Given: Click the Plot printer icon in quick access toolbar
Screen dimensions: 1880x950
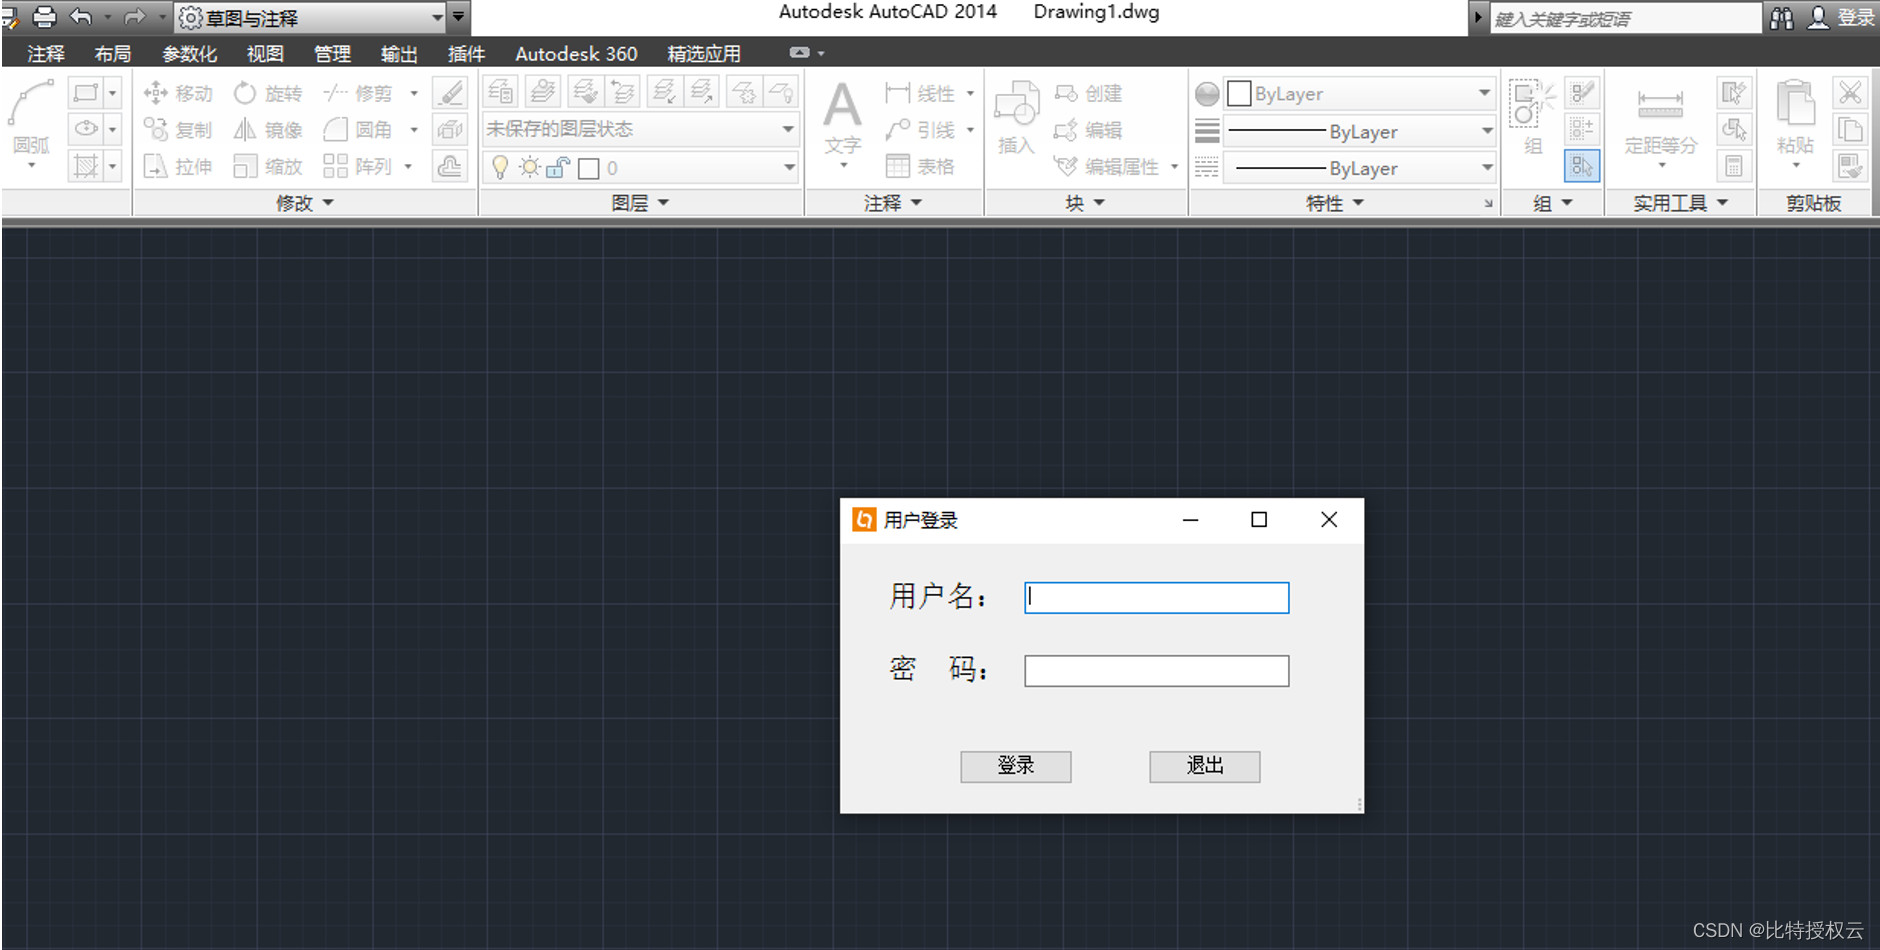Looking at the screenshot, I should (44, 17).
